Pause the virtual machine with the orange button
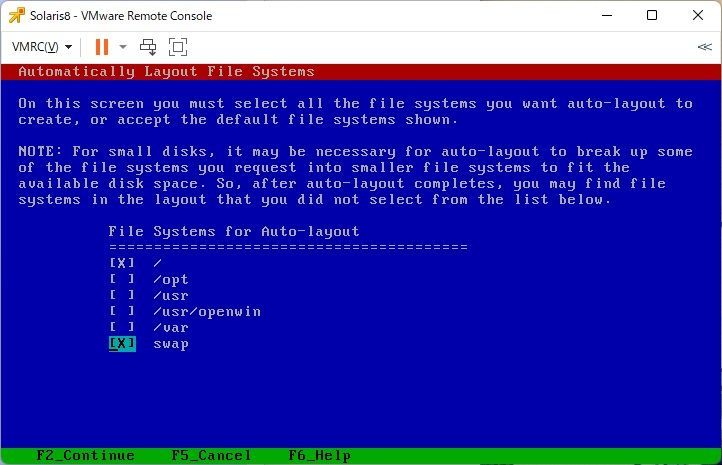 tap(102, 47)
